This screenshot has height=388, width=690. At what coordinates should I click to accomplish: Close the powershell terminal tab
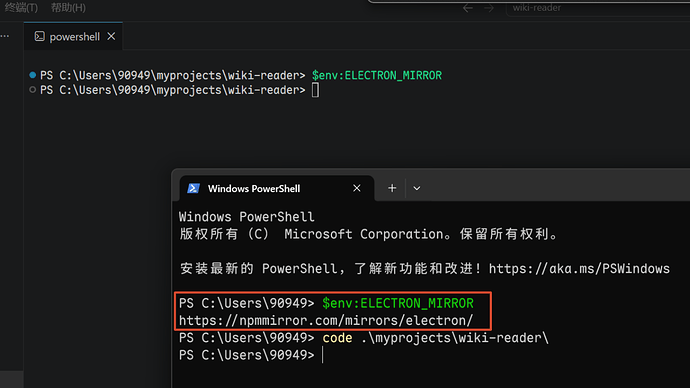111,37
